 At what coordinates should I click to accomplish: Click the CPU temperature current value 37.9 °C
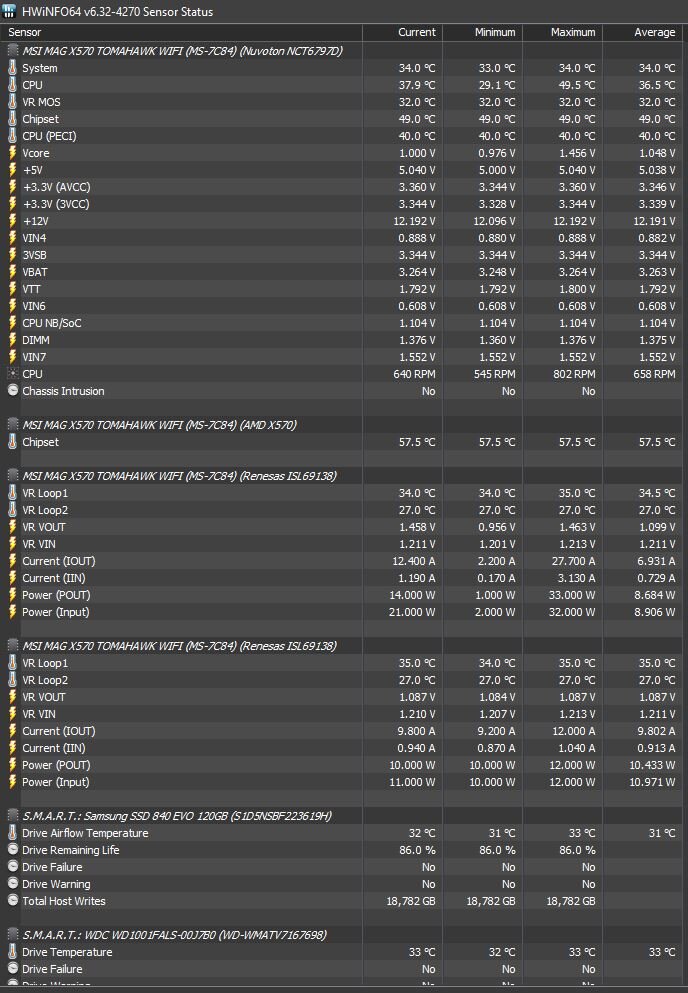click(417, 85)
